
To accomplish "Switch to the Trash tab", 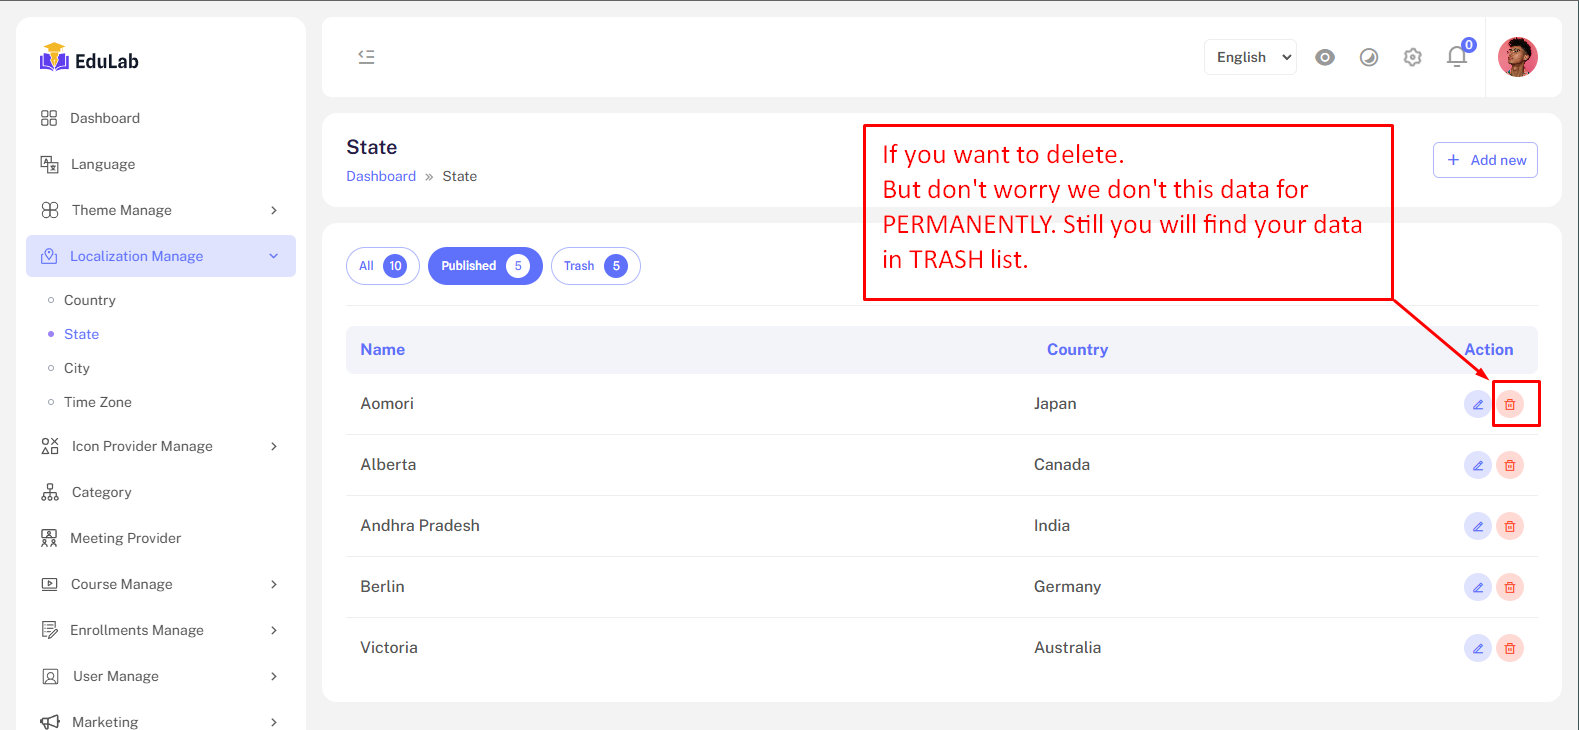I will click(595, 266).
